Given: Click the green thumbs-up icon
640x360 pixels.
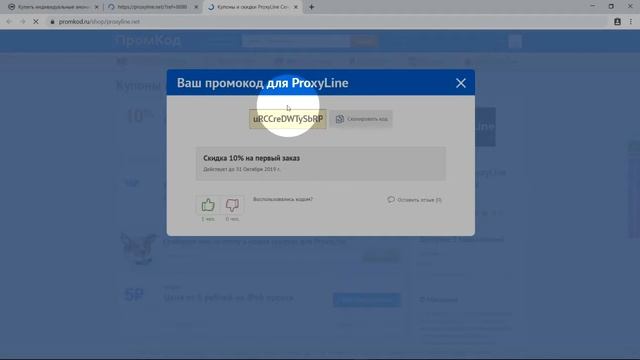Looking at the screenshot, I should pyautogui.click(x=208, y=205).
